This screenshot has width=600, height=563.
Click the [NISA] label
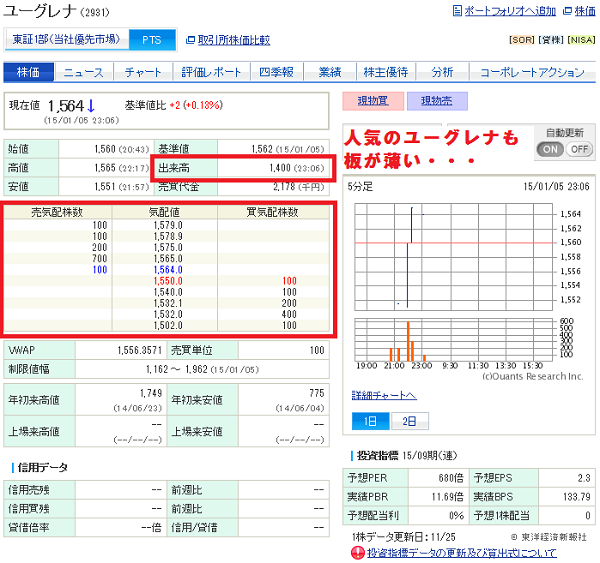pos(581,40)
